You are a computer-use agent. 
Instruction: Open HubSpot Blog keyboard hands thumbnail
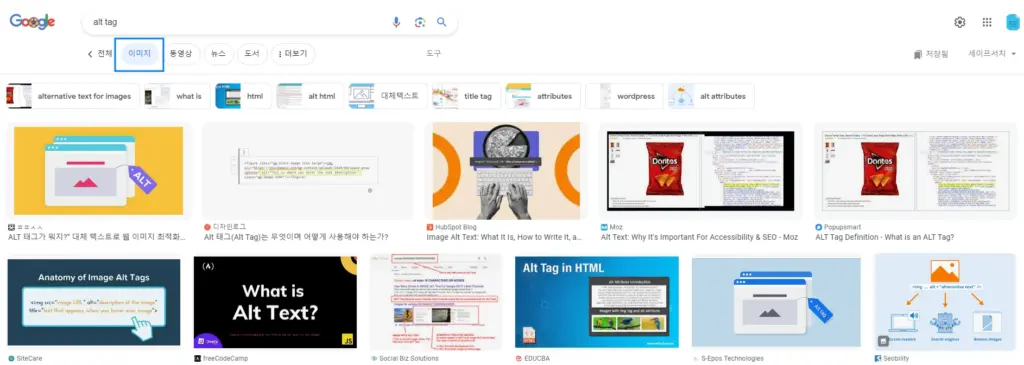505,171
